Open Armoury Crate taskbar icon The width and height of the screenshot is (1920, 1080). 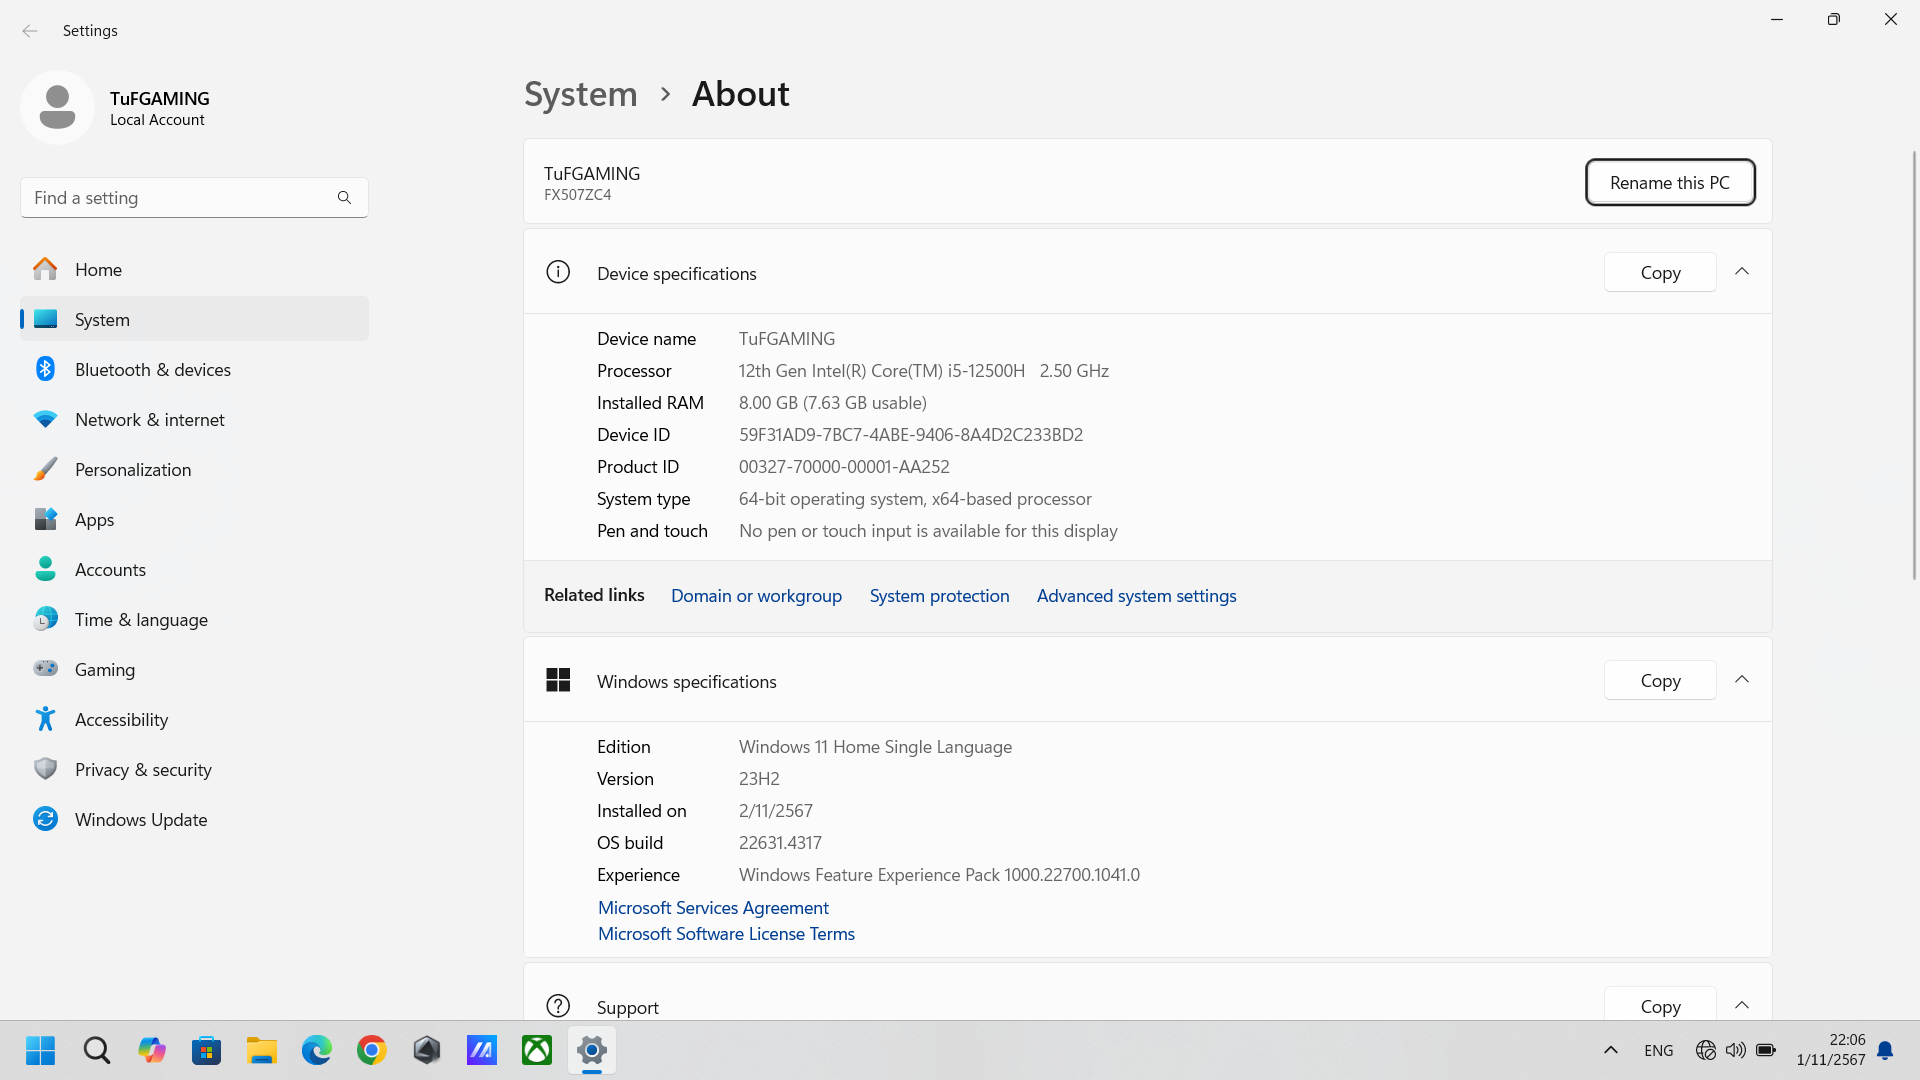pyautogui.click(x=426, y=1050)
